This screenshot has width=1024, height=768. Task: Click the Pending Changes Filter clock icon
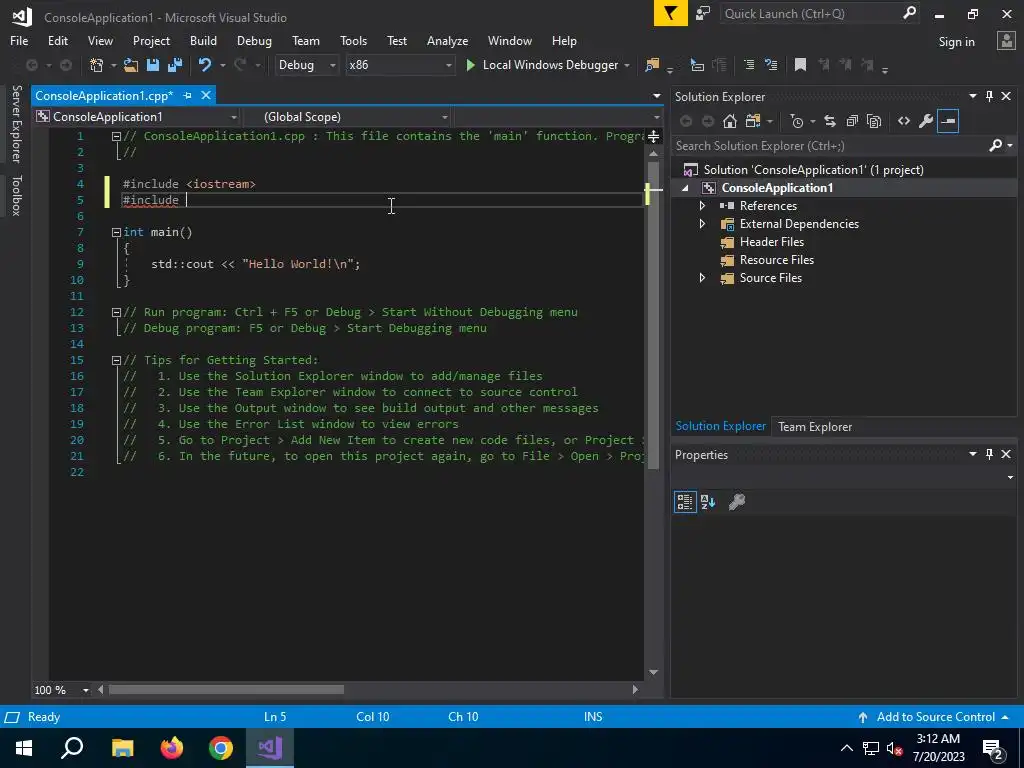click(797, 121)
